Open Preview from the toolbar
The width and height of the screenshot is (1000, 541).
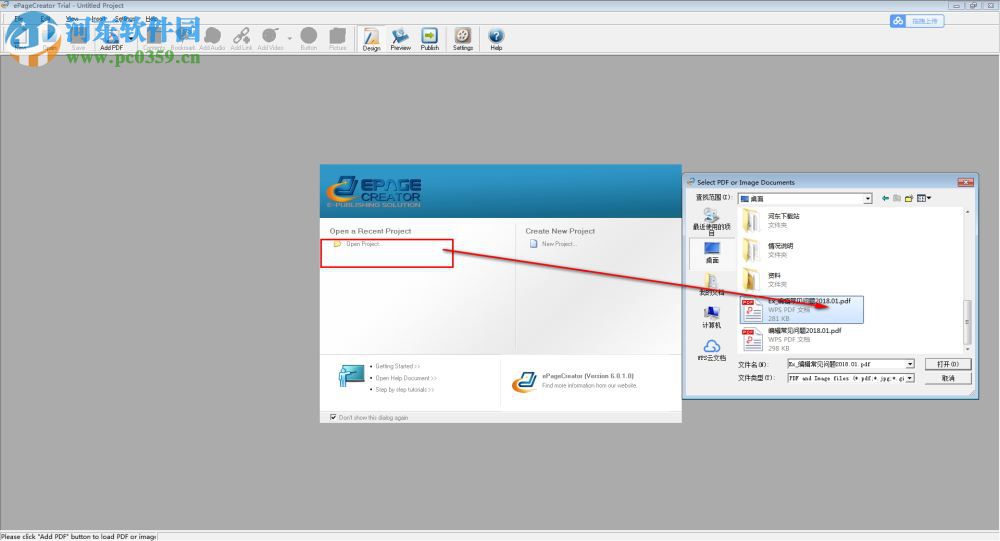(401, 40)
